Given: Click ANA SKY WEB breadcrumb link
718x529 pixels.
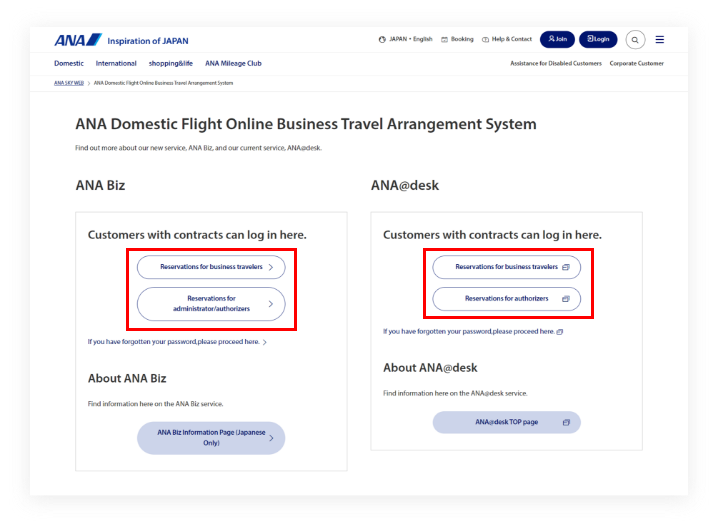Looking at the screenshot, I should [x=69, y=83].
